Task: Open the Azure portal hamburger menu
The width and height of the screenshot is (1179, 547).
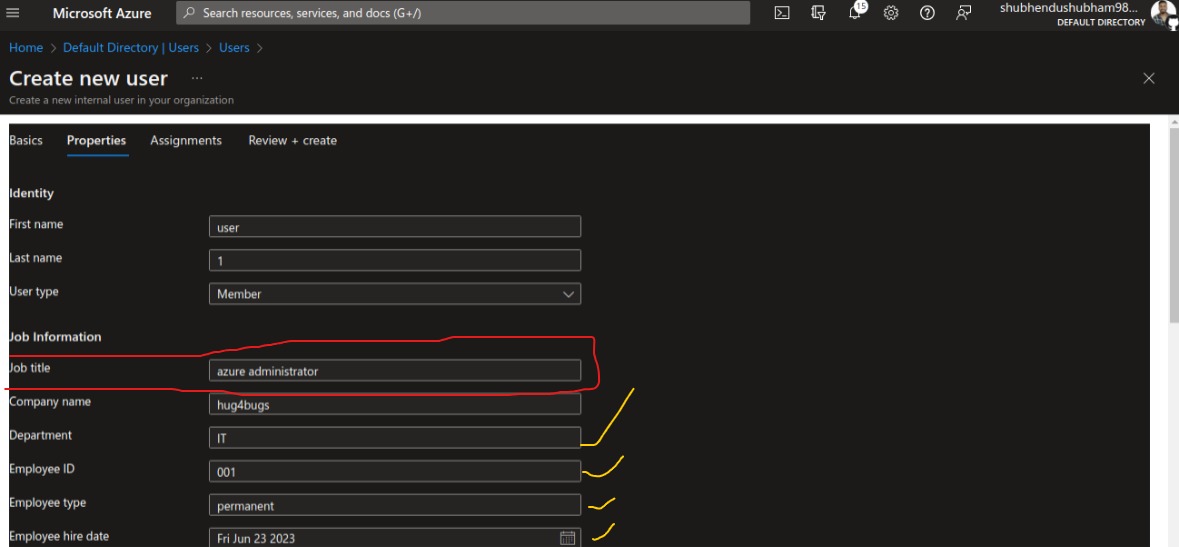Action: click(13, 13)
